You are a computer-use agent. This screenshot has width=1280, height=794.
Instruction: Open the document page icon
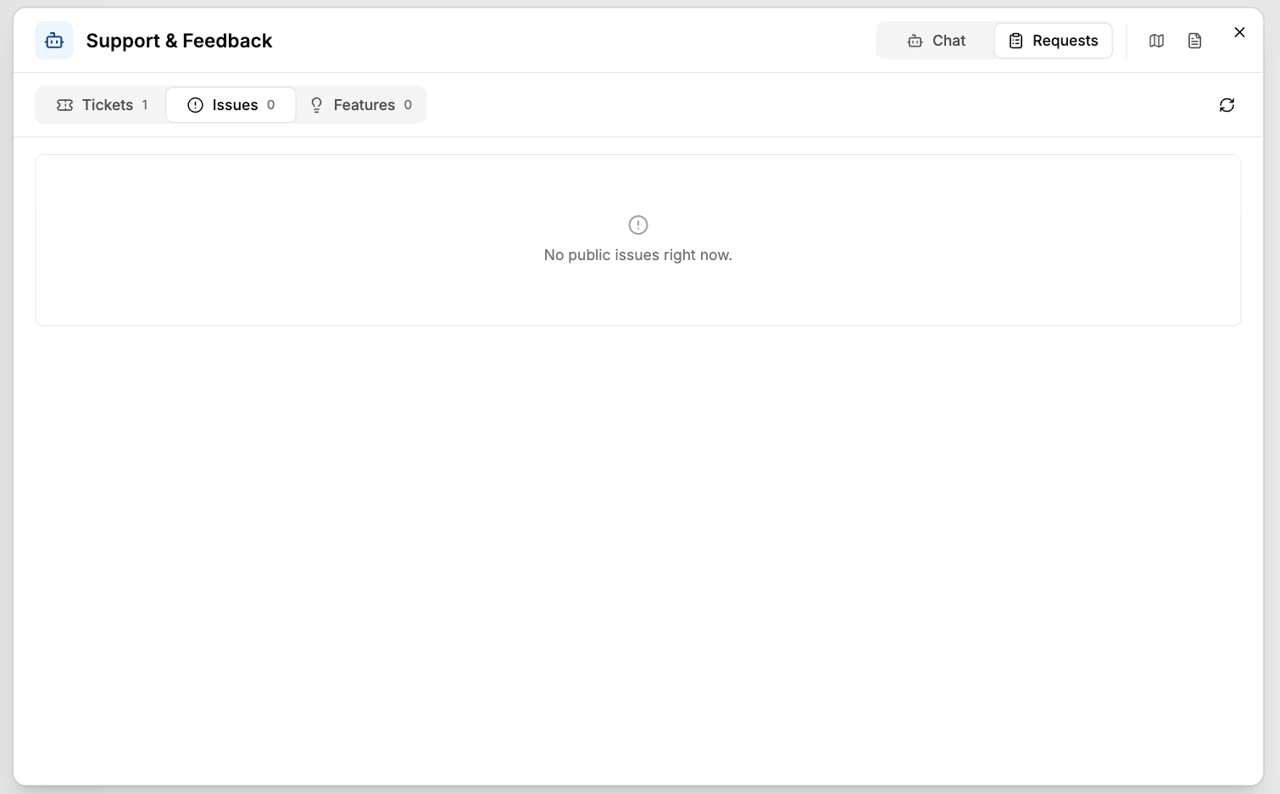(x=1194, y=41)
